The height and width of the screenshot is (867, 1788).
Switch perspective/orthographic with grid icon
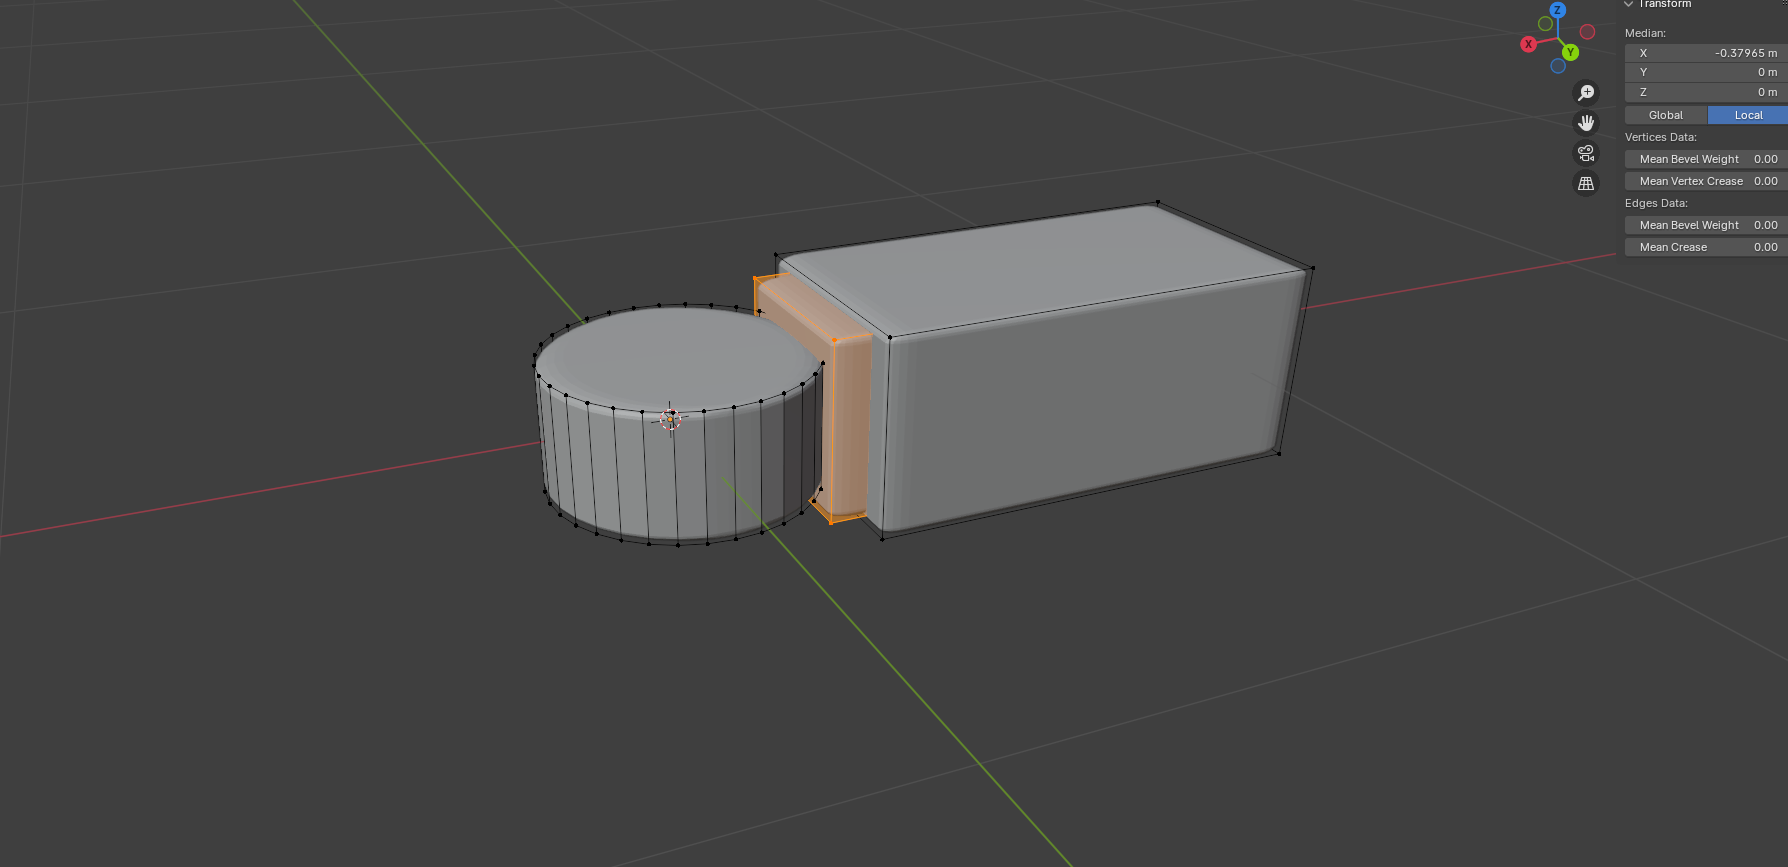coord(1586,183)
